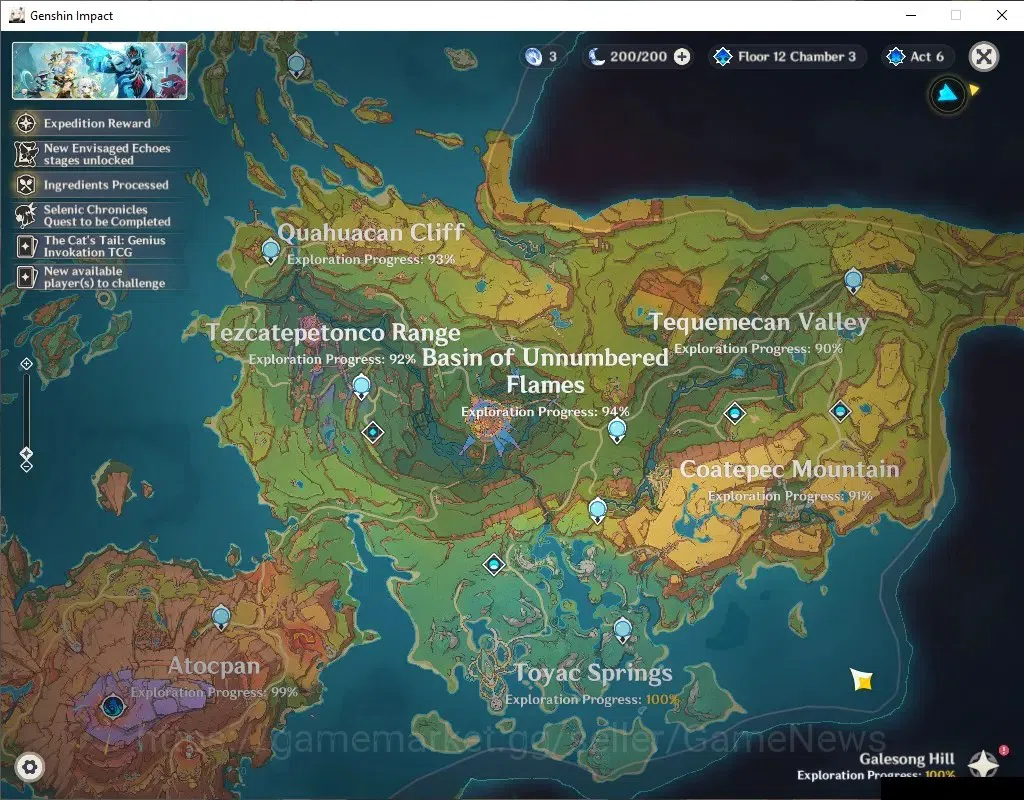Click Galesong Hill region name
Screen dimensions: 1024x800
click(x=906, y=759)
